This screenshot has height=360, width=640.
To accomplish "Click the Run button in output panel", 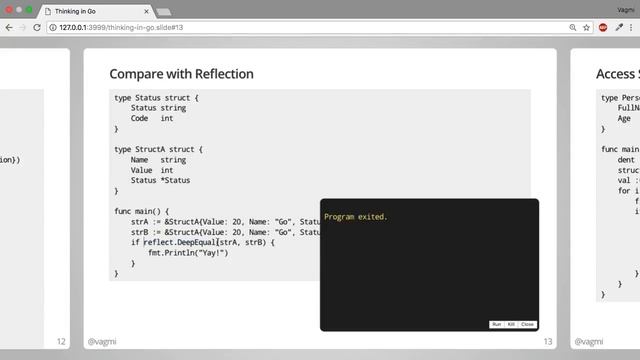I will pyautogui.click(x=496, y=324).
